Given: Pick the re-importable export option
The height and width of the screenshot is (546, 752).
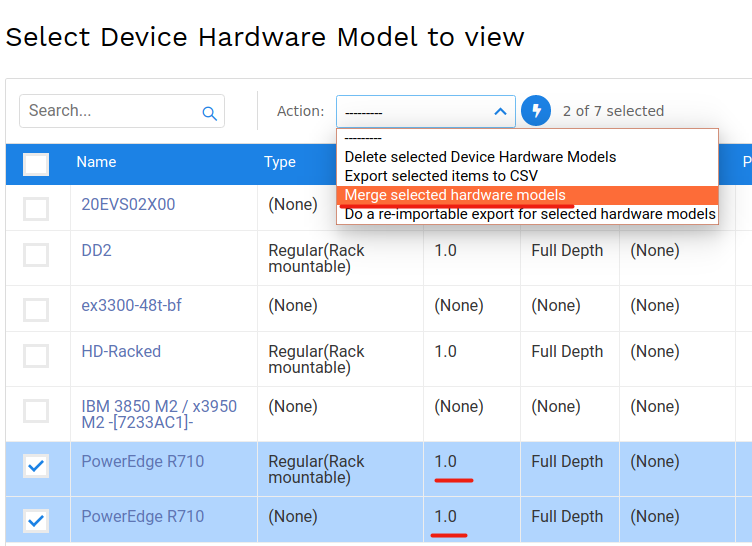Looking at the screenshot, I should tap(528, 214).
